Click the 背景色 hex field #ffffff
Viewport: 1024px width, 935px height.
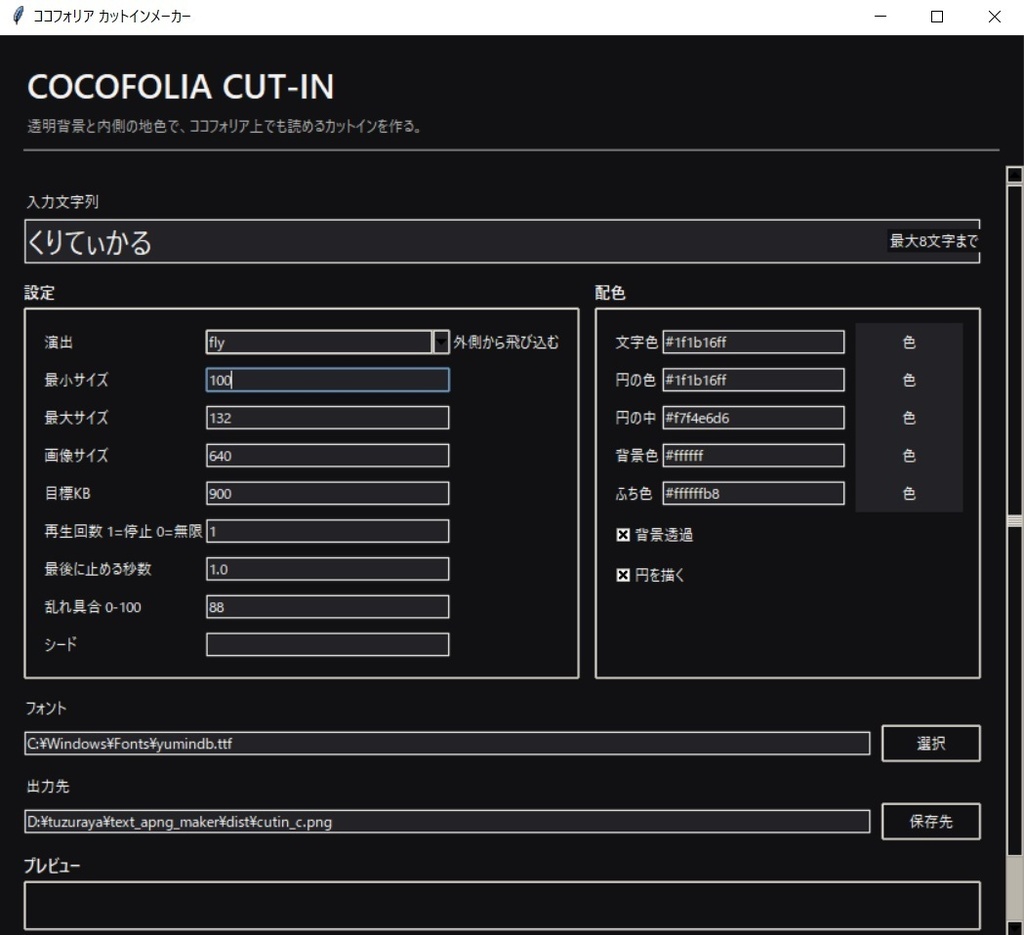coord(753,456)
